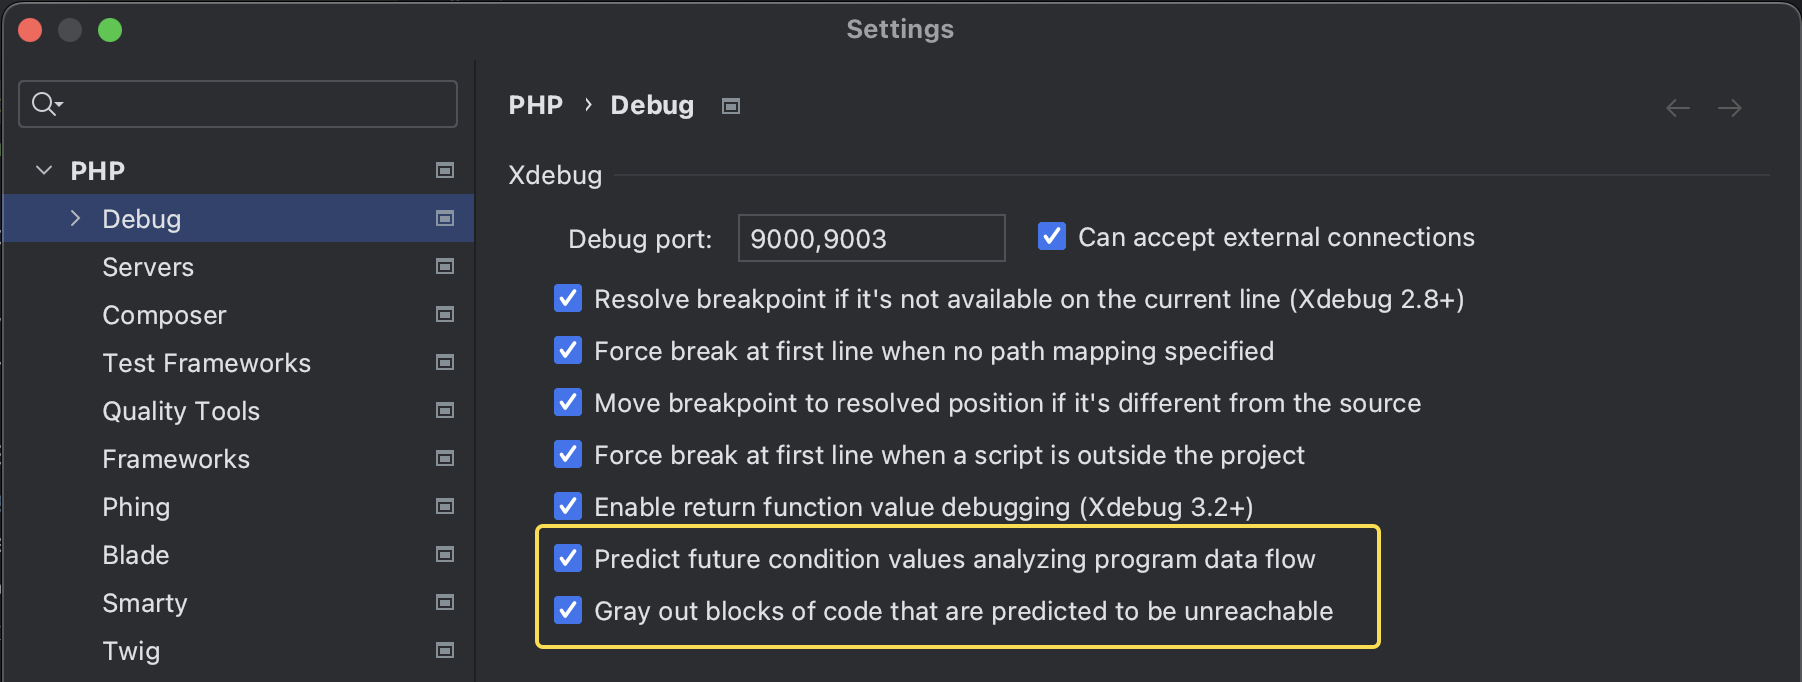Click the forward arrow in settings header
This screenshot has width=1802, height=682.
[x=1730, y=108]
